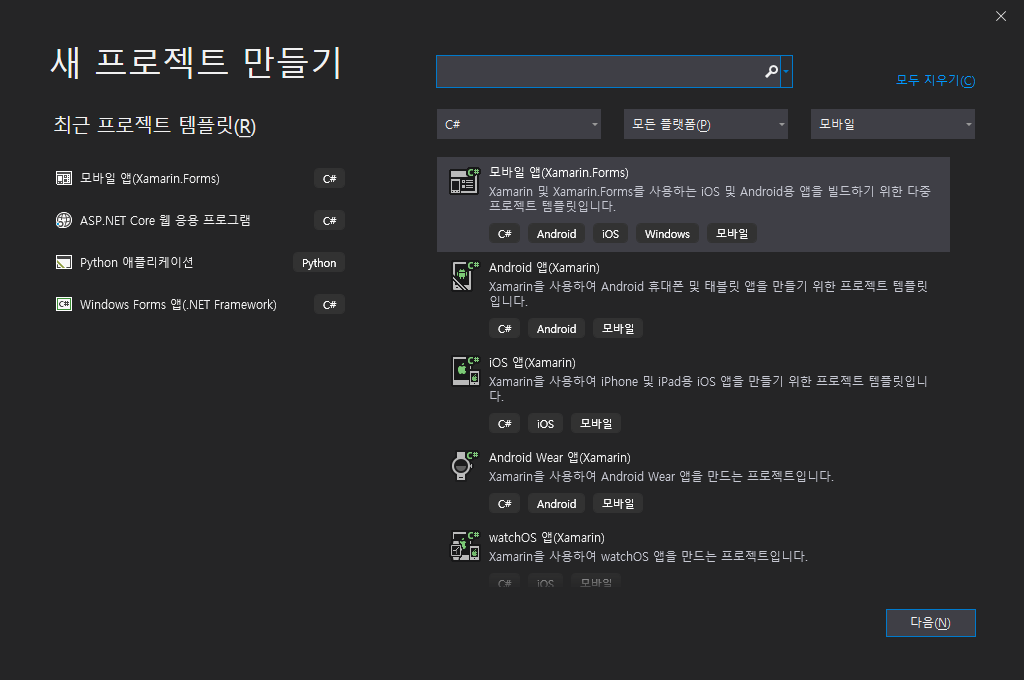Click iOS tag under iOS 앱(Xamarin)
Screen dimensions: 1024x680
tap(545, 423)
